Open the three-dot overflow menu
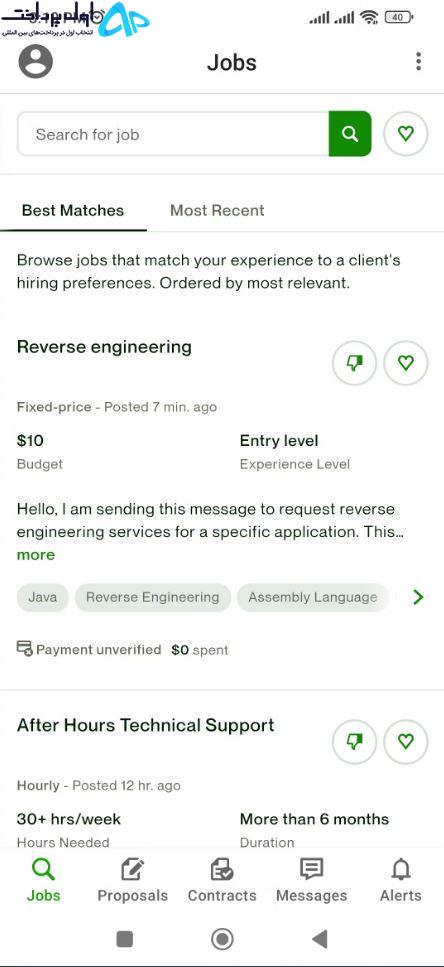 419,62
